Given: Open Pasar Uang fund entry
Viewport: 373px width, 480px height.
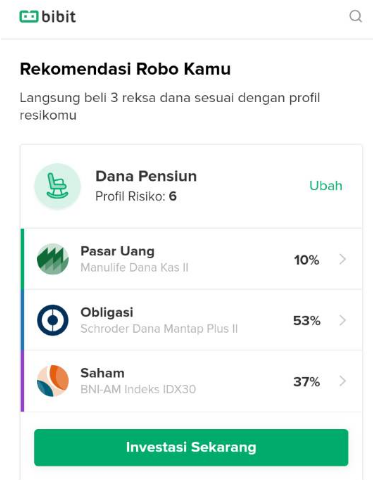Looking at the screenshot, I should pos(193,259).
